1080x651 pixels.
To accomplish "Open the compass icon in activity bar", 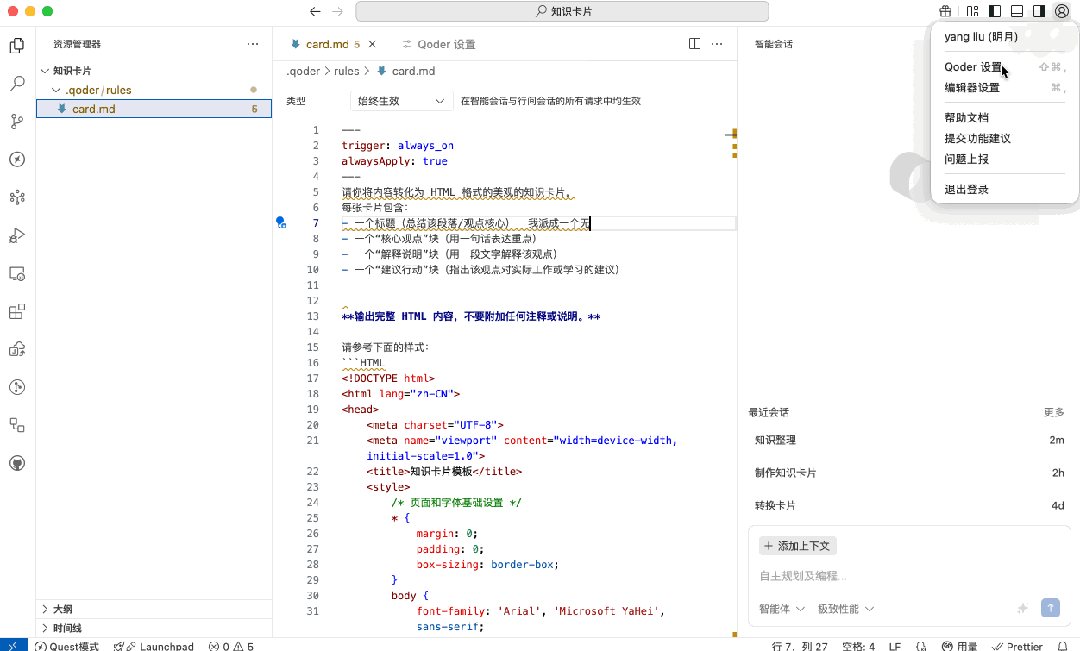I will tap(17, 159).
